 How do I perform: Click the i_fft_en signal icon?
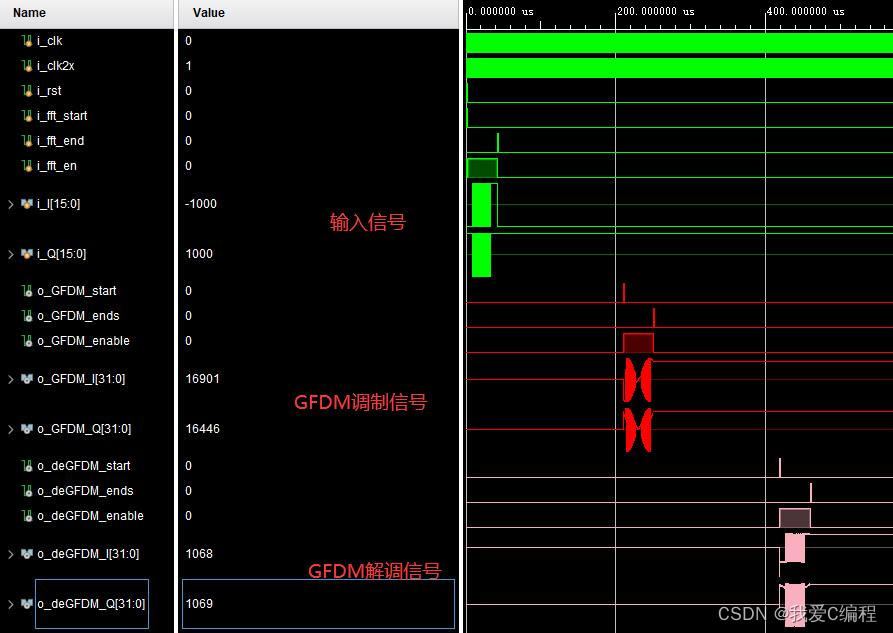click(x=27, y=166)
